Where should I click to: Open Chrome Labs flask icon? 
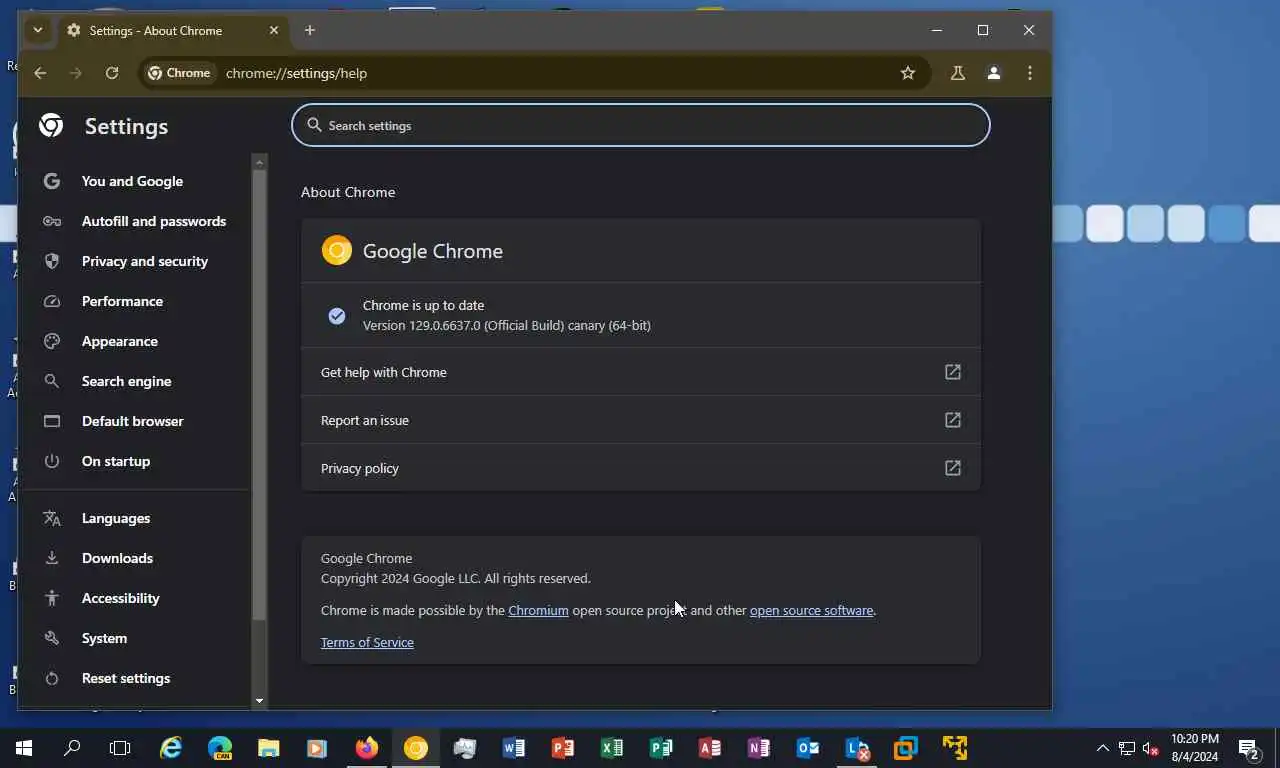pos(957,73)
